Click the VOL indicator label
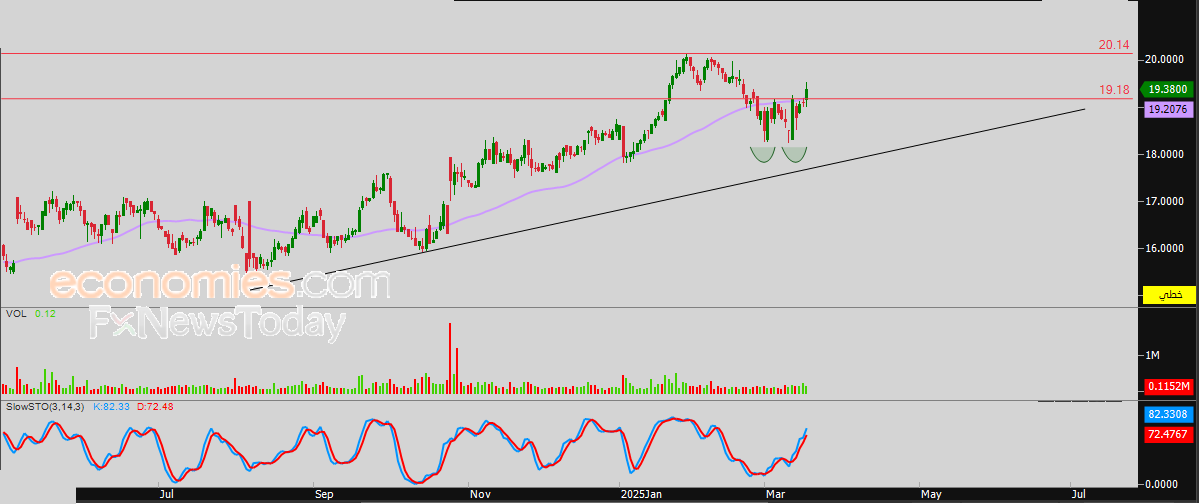Screen dimensions: 1199x504 16,314
